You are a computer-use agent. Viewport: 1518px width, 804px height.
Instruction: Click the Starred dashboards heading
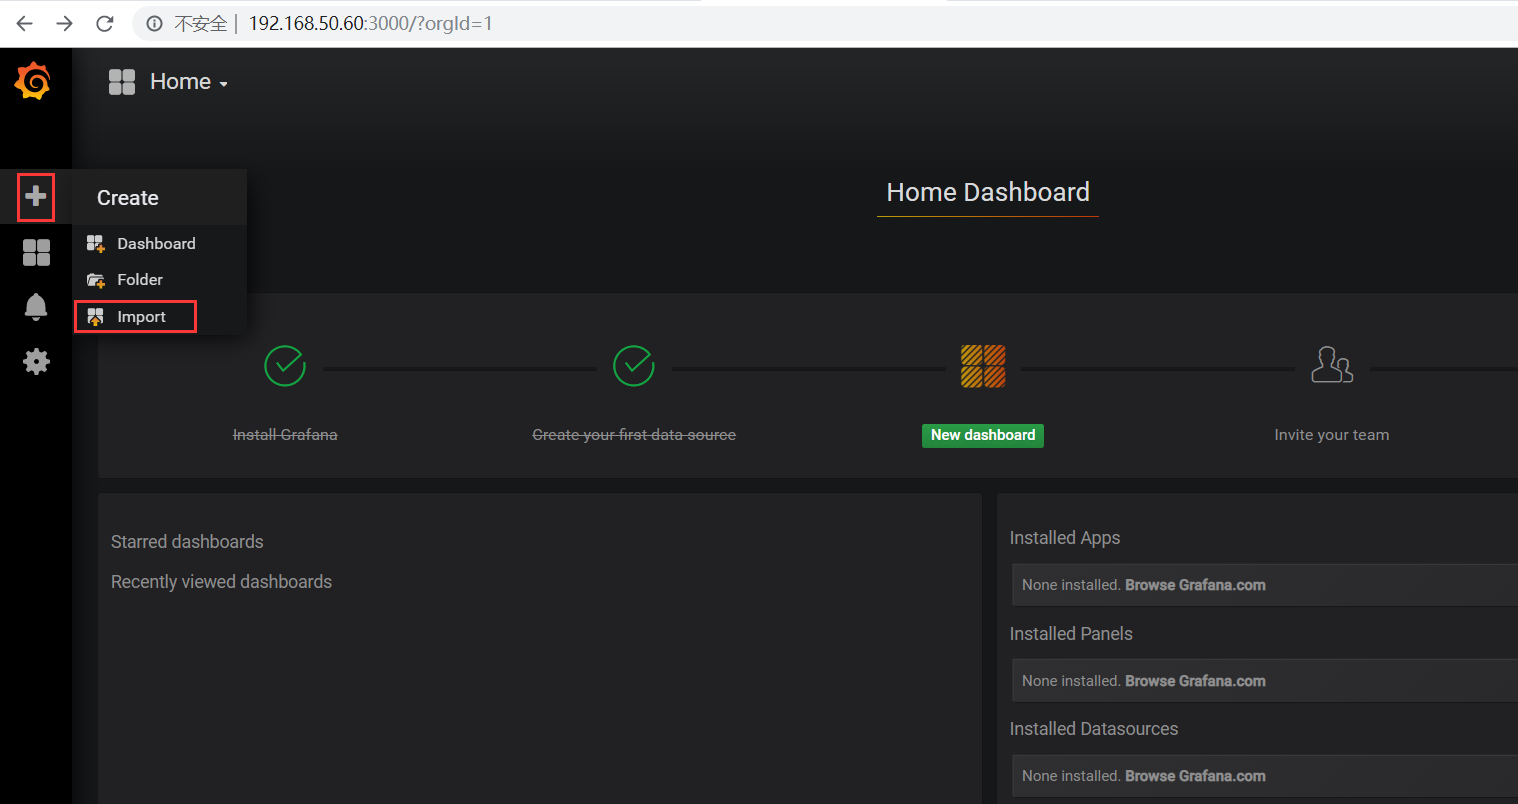pyautogui.click(x=187, y=542)
